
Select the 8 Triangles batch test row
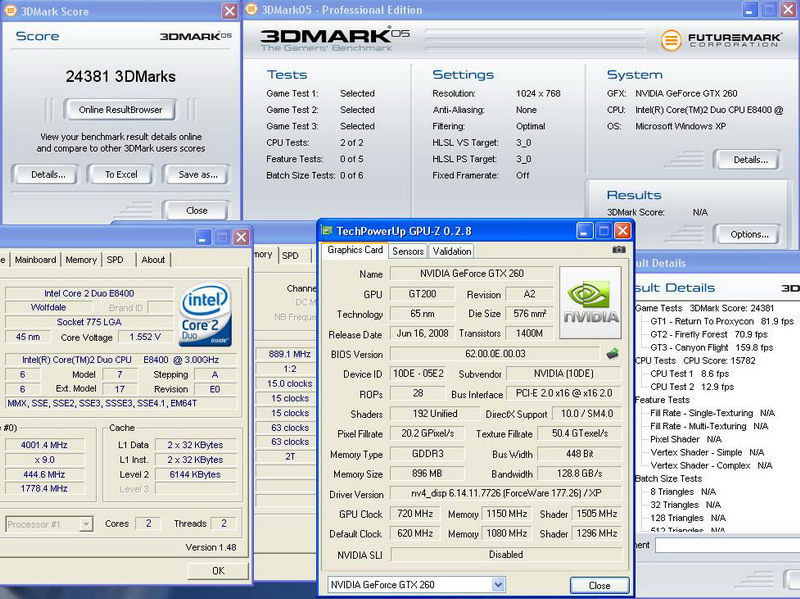point(683,492)
